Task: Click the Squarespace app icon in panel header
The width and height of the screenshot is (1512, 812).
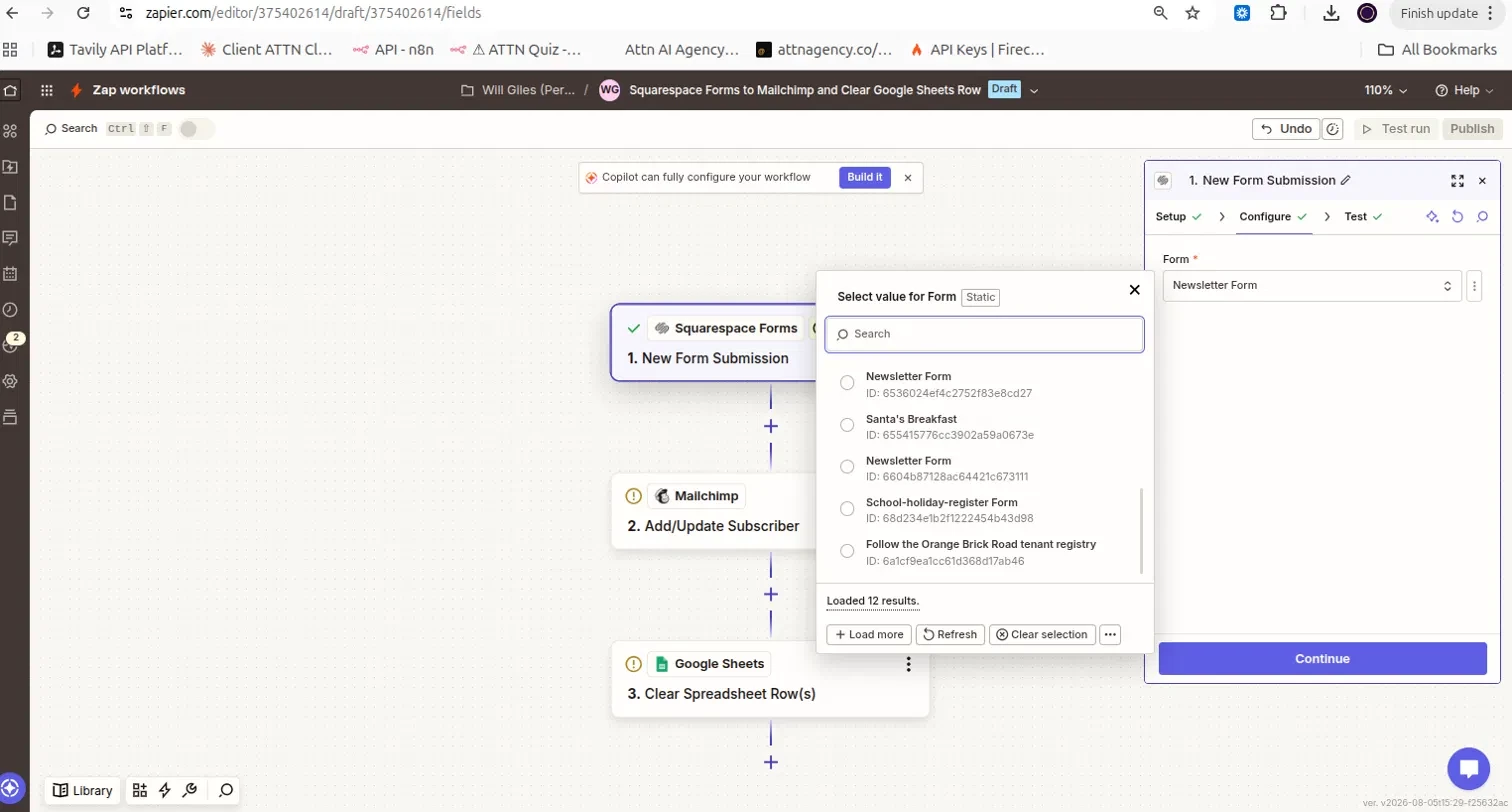Action: (1163, 181)
